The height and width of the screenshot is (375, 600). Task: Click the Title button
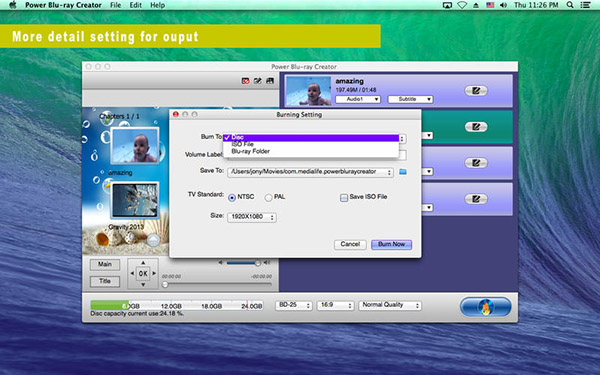pos(105,281)
